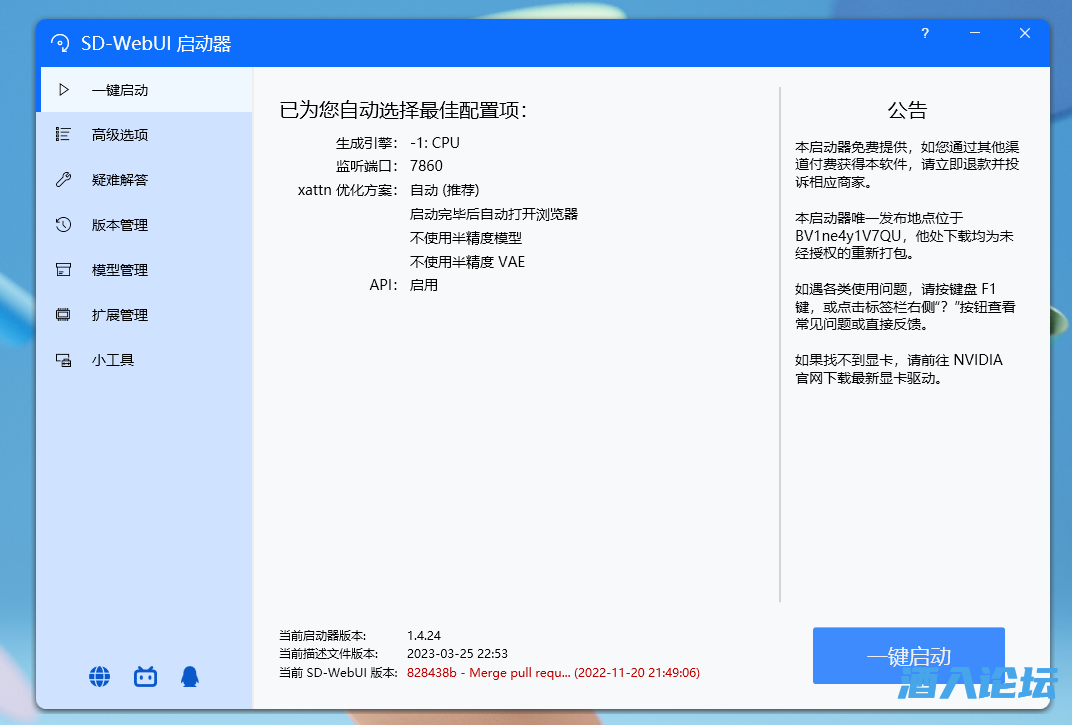Open the QQ penguin icon link
Screen dimensions: 1072x725
click(189, 677)
